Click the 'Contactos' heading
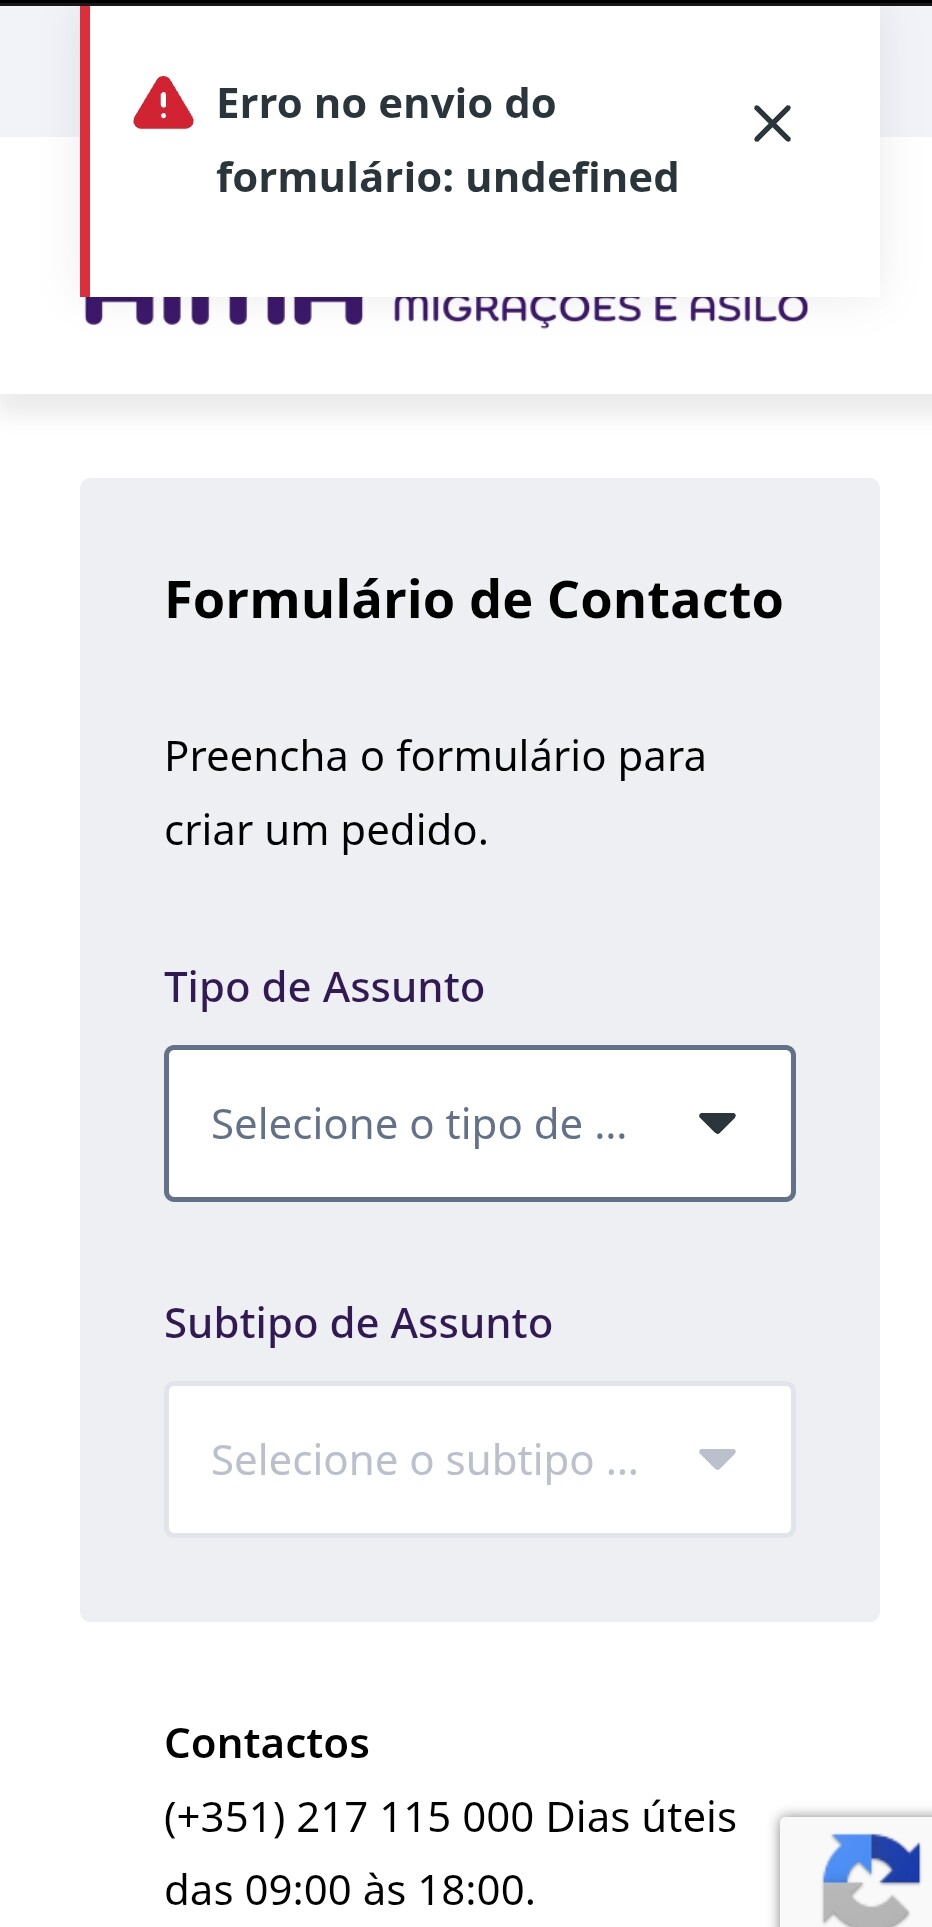Screen dimensions: 932x1927 pyautogui.click(x=267, y=1743)
